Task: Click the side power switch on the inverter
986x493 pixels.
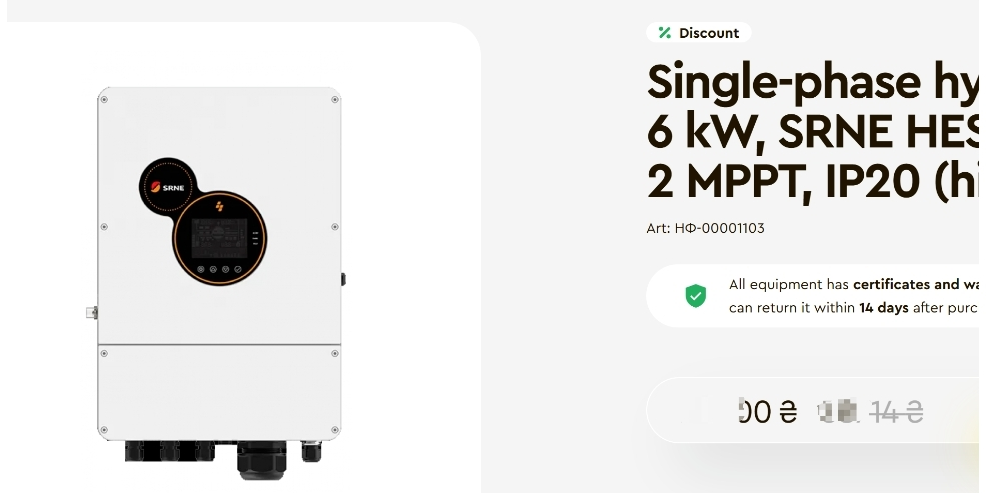Action: pos(343,279)
